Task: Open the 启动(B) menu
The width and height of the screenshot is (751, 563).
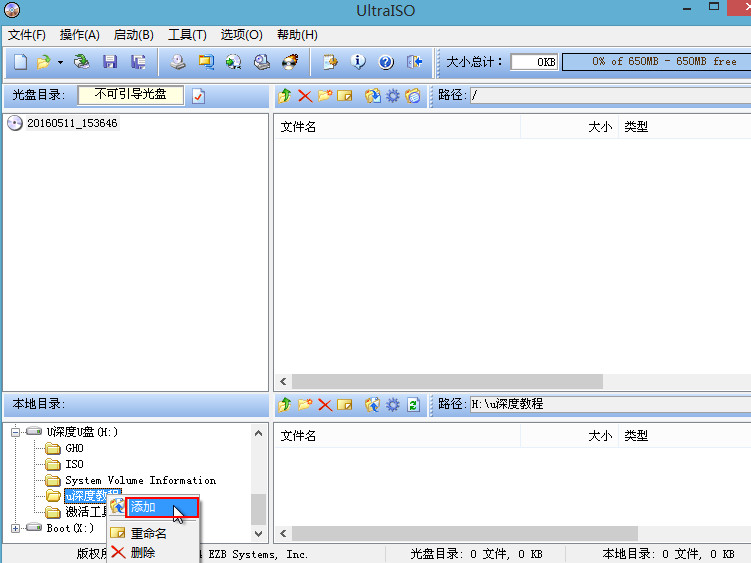Action: click(x=134, y=35)
